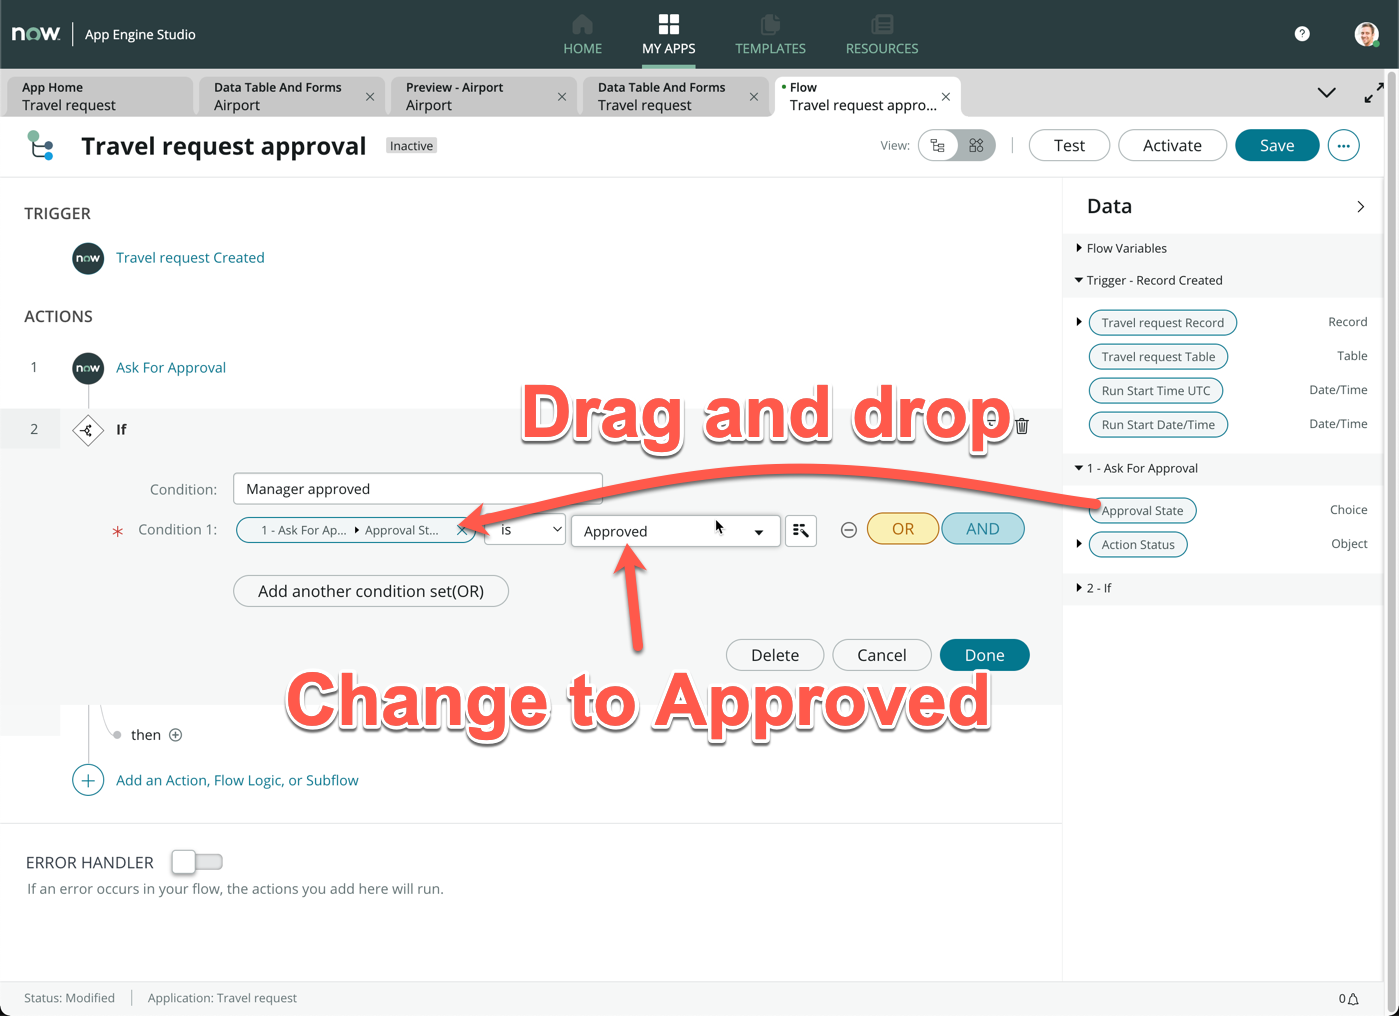The height and width of the screenshot is (1016, 1399).
Task: Click the Delete button
Action: (775, 655)
